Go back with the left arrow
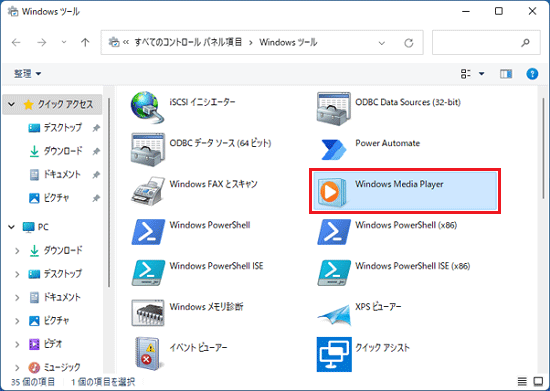550x391 pixels. pyautogui.click(x=16, y=43)
